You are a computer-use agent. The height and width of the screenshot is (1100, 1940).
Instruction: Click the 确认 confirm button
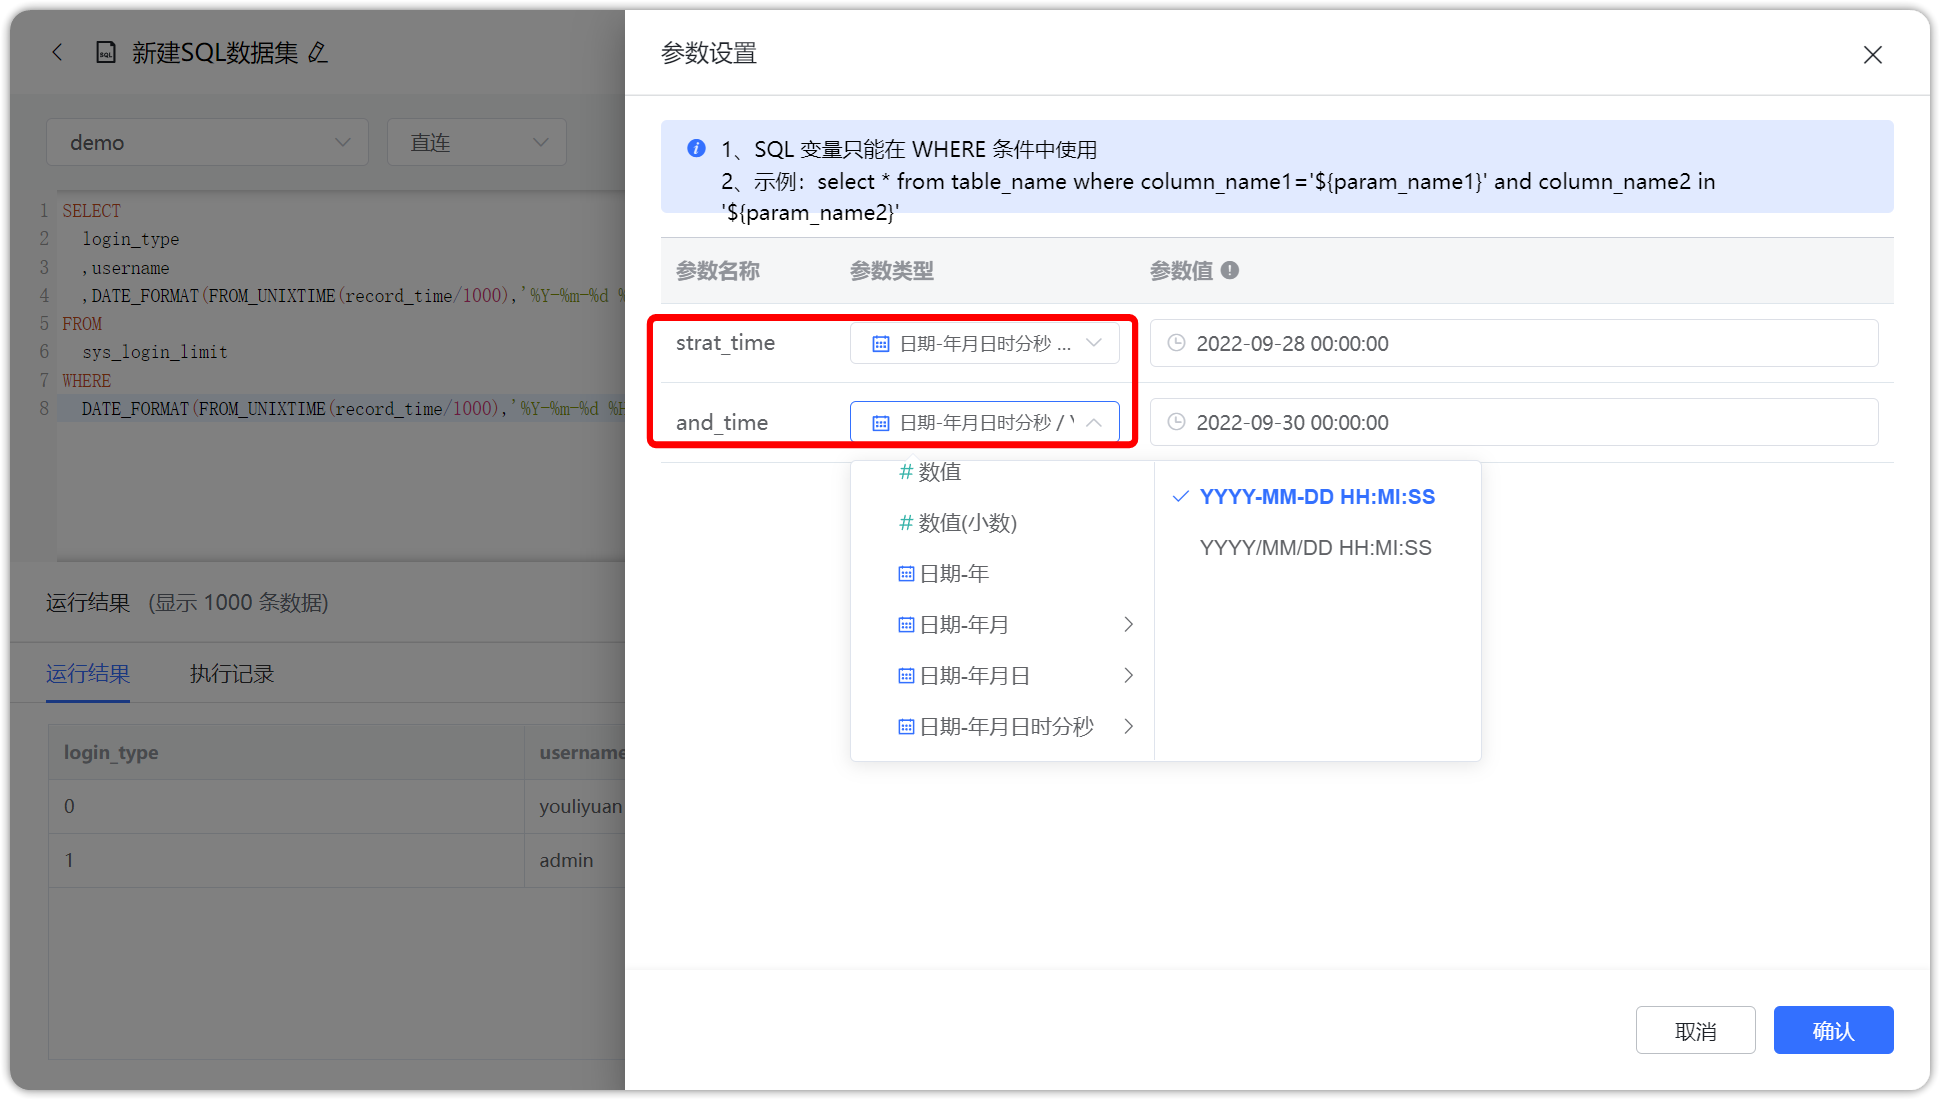tap(1833, 1029)
